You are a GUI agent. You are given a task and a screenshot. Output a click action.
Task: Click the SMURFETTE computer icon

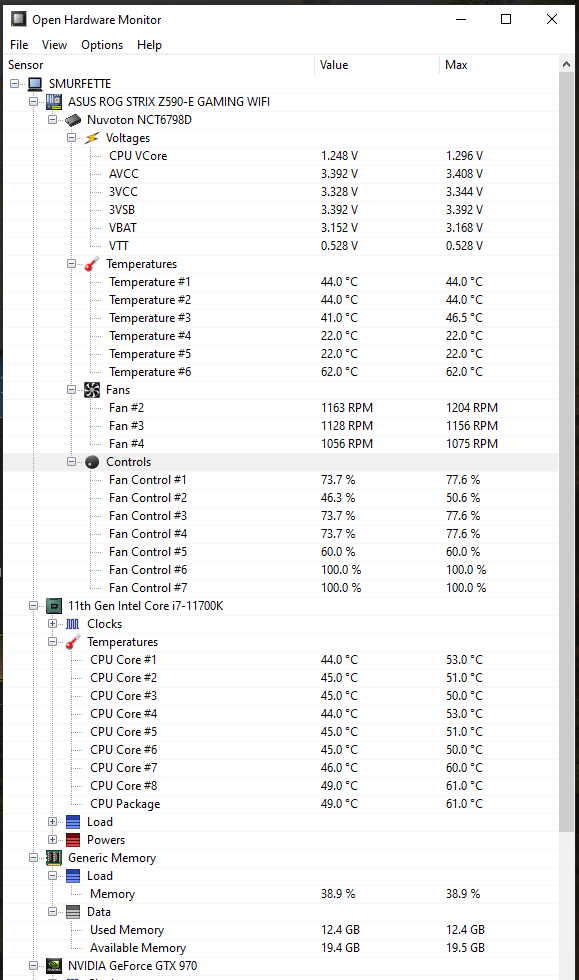(33, 83)
